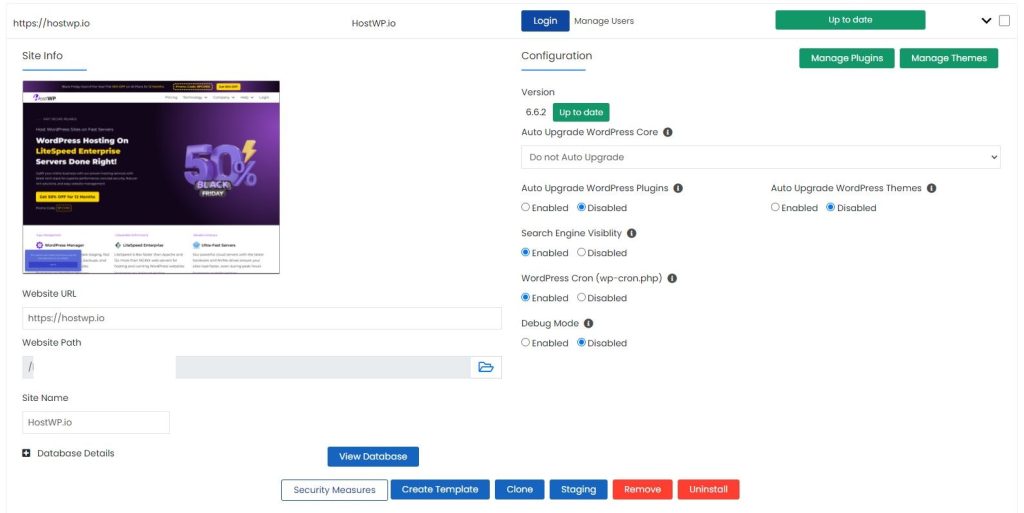Enable Auto Upgrade WordPress Plugins radio

(x=526, y=208)
